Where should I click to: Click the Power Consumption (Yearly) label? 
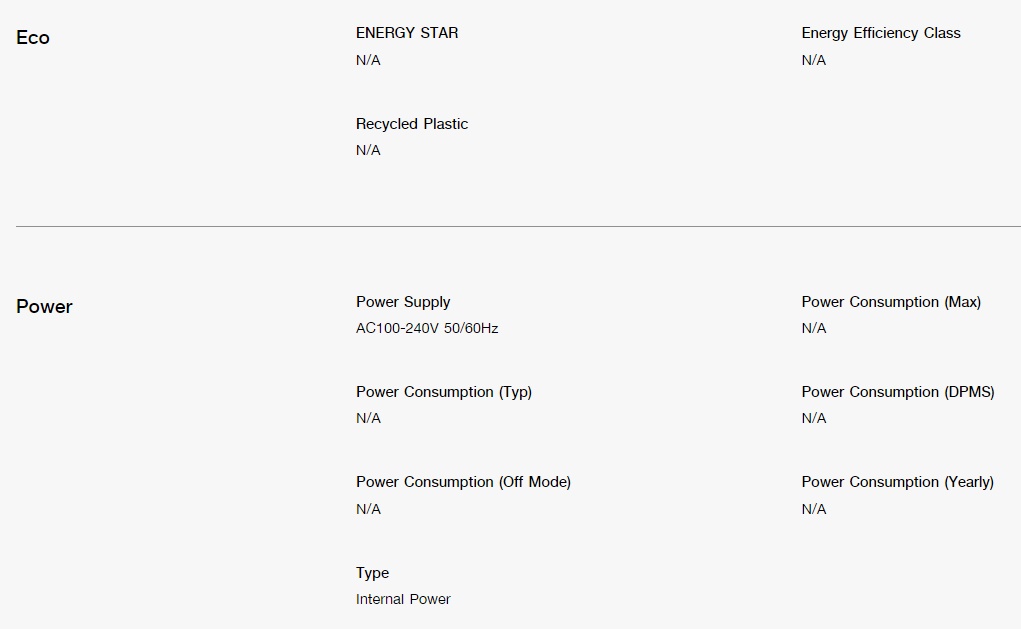pyautogui.click(x=898, y=482)
